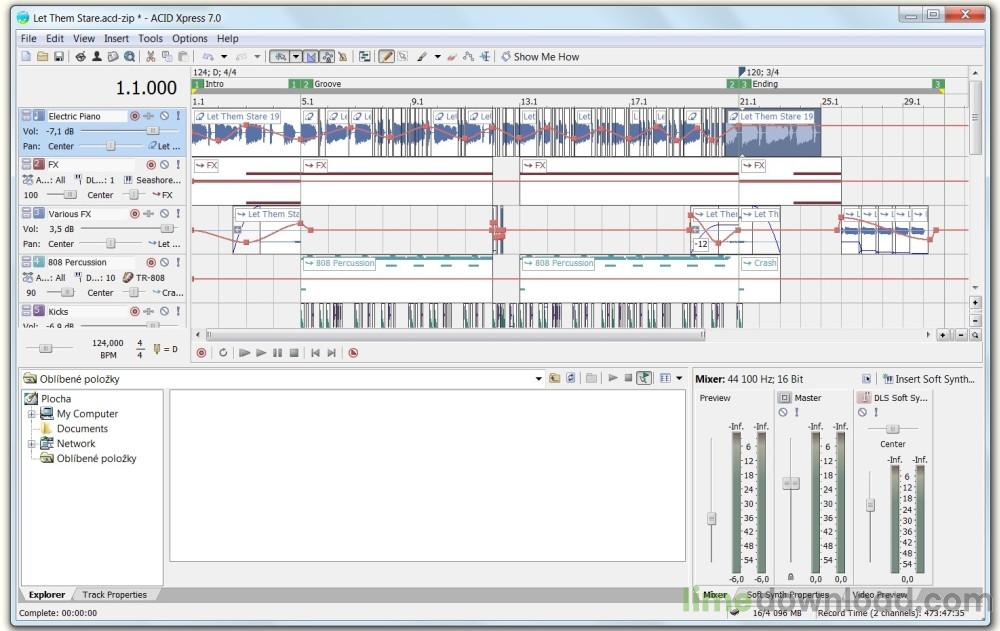Select the Draw pencil tool
Image resolution: width=1000 pixels, height=631 pixels.
tap(386, 57)
